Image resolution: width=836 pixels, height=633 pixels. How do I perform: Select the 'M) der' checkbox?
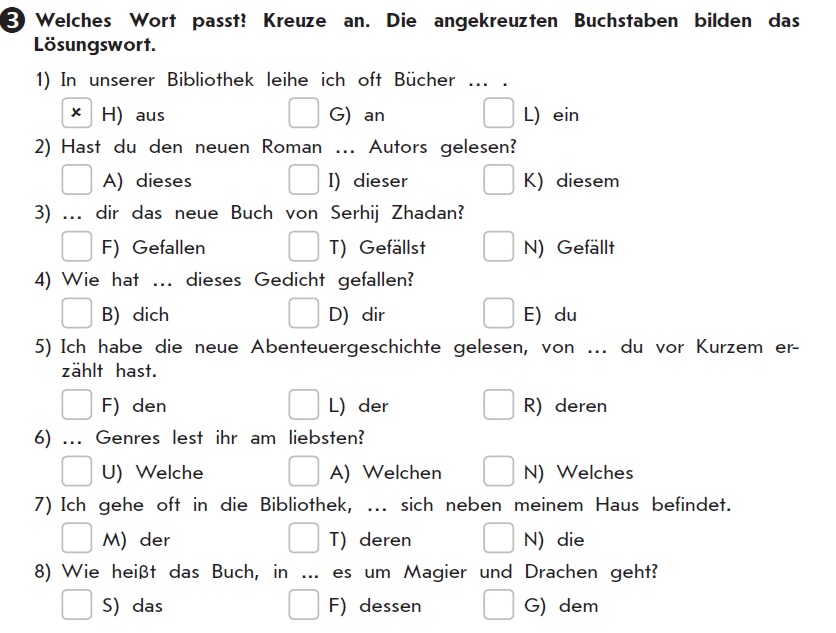click(x=76, y=539)
